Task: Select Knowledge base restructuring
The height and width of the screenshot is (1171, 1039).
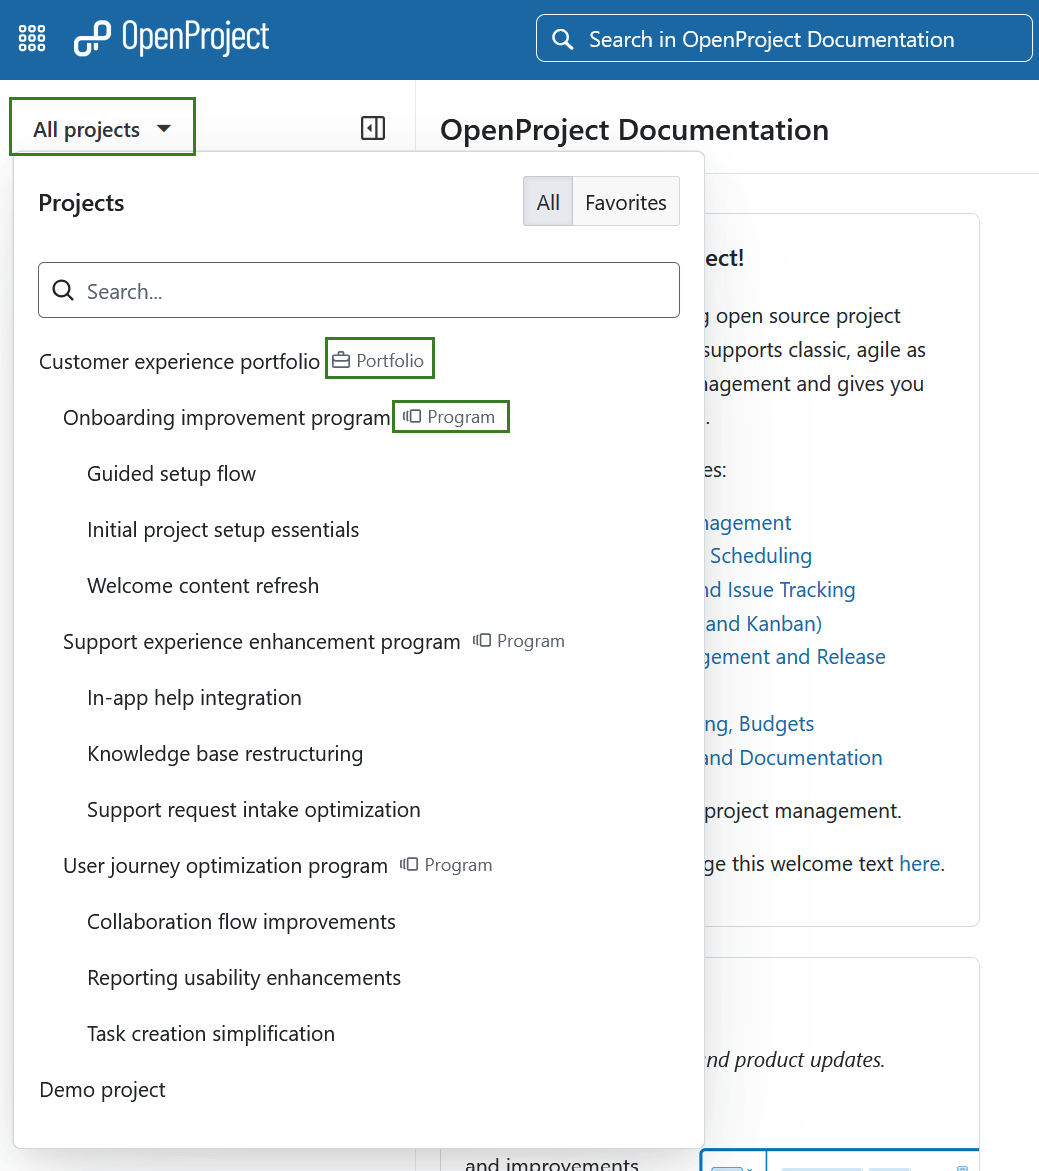Action: coord(224,753)
